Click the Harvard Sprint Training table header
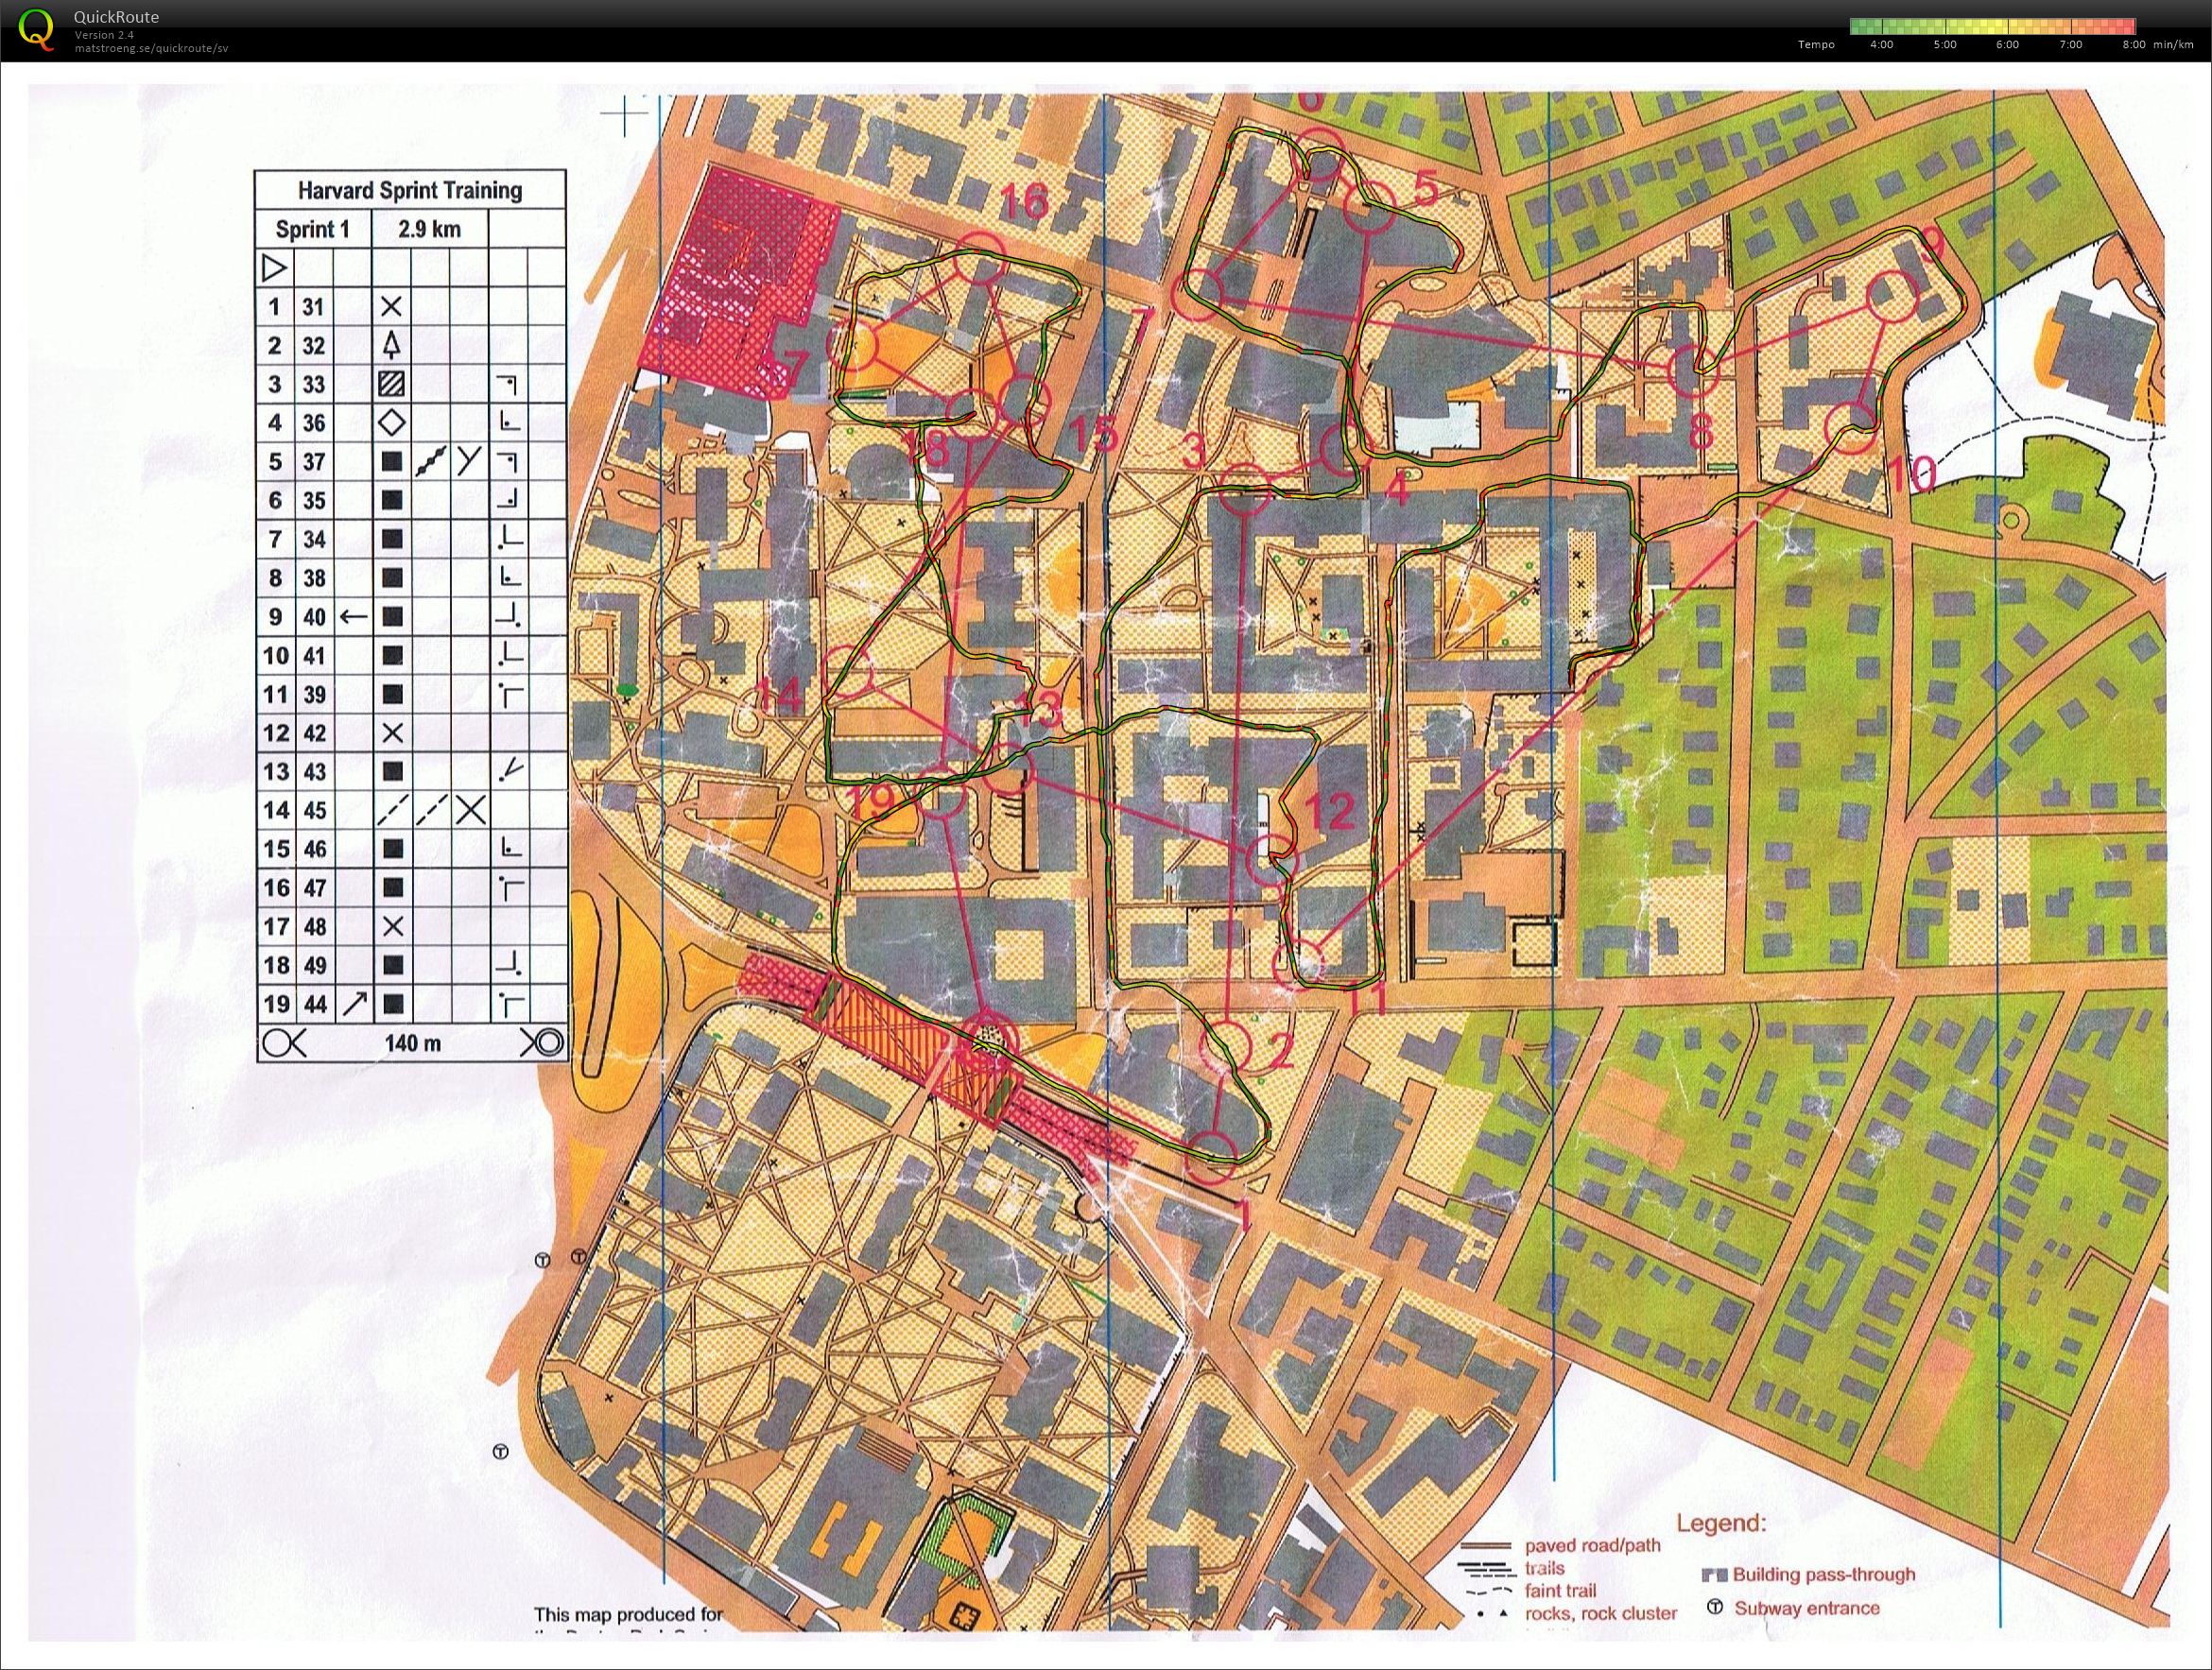This screenshot has height=1670, width=2212. [410, 190]
